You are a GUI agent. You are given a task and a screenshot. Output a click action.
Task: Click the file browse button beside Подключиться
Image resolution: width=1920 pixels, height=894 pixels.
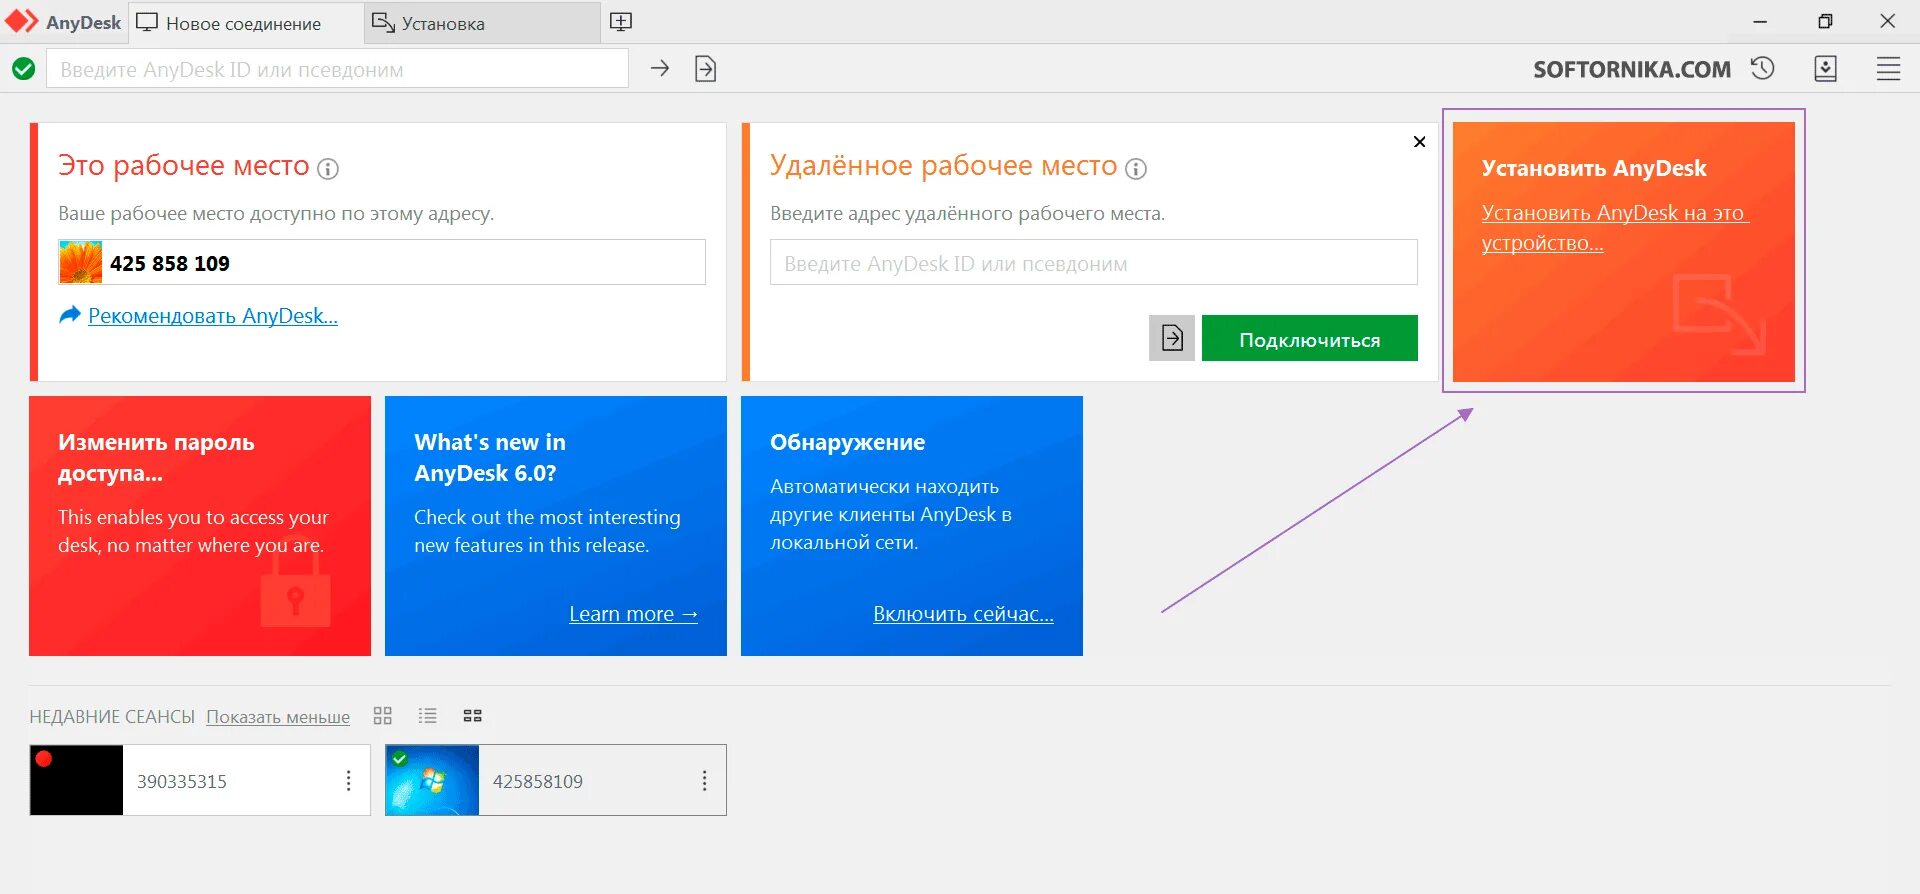tap(1172, 338)
